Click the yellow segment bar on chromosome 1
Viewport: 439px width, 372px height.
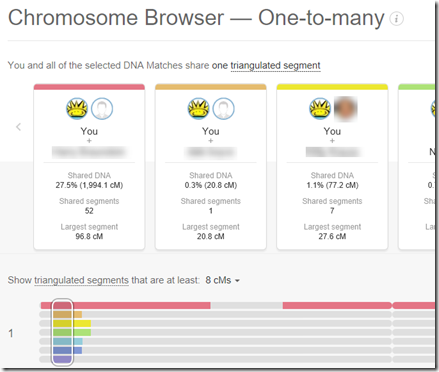coord(72,323)
